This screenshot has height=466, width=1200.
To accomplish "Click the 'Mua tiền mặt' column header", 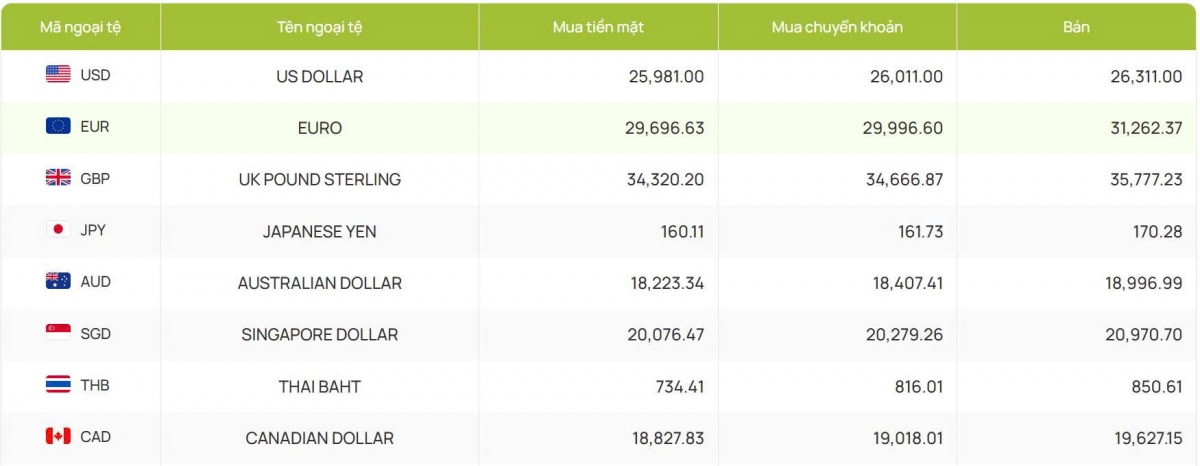I will pos(598,27).
